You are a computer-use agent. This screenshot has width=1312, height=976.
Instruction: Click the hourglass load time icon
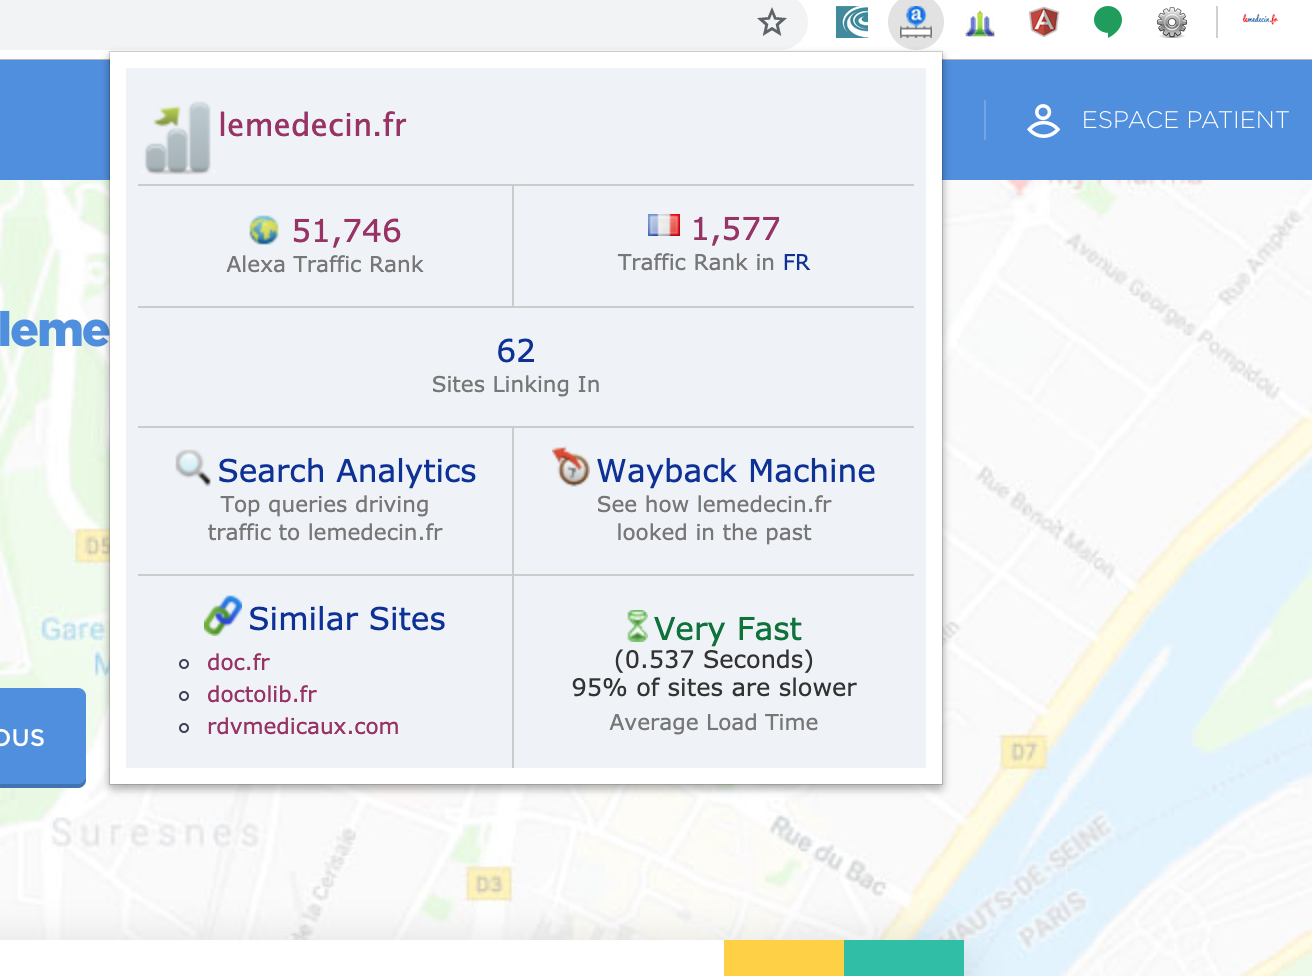pos(637,626)
